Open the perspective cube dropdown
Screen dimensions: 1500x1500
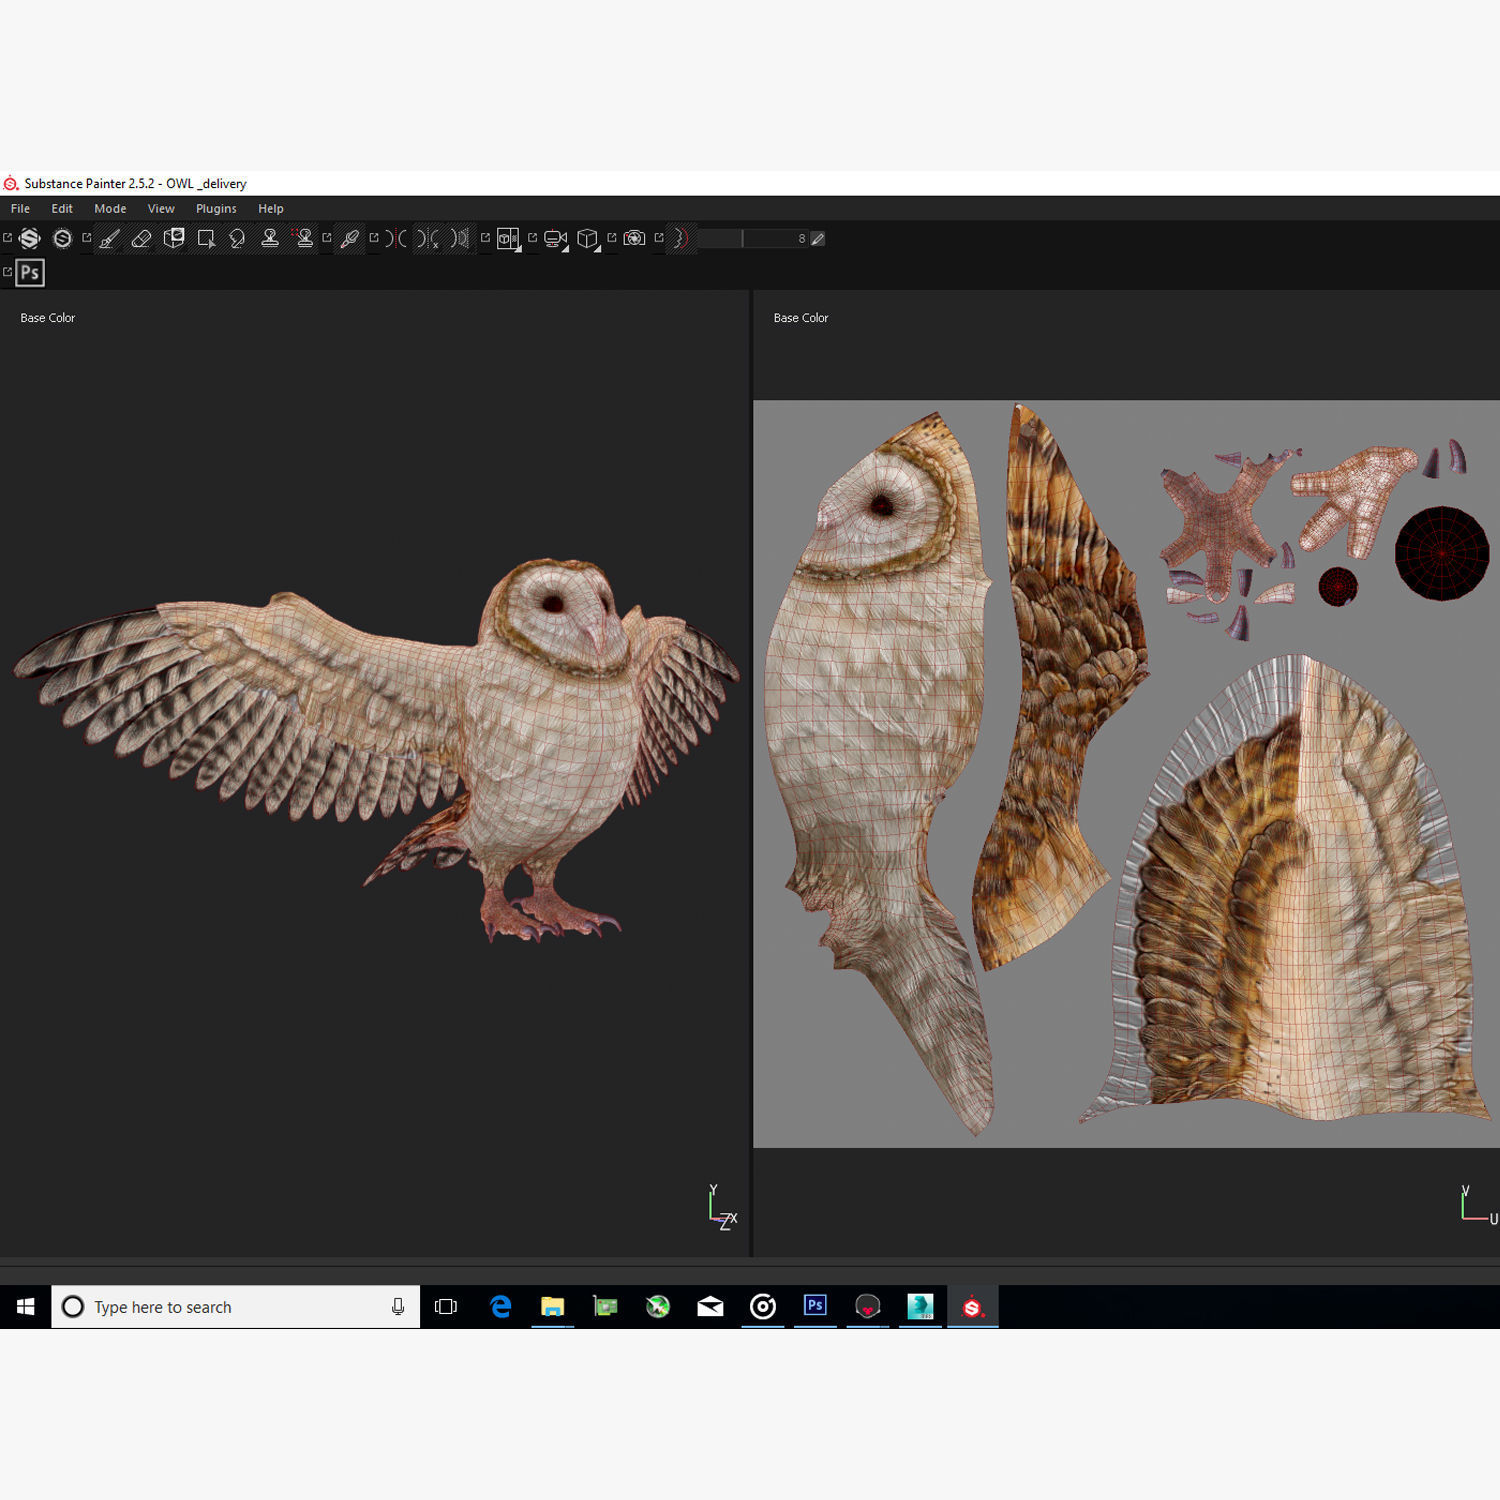(x=588, y=239)
